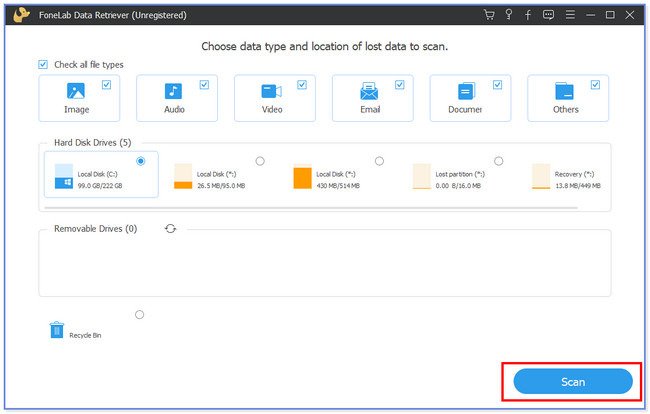The height and width of the screenshot is (414, 650).
Task: Open the Facebook share icon
Action: click(x=528, y=15)
